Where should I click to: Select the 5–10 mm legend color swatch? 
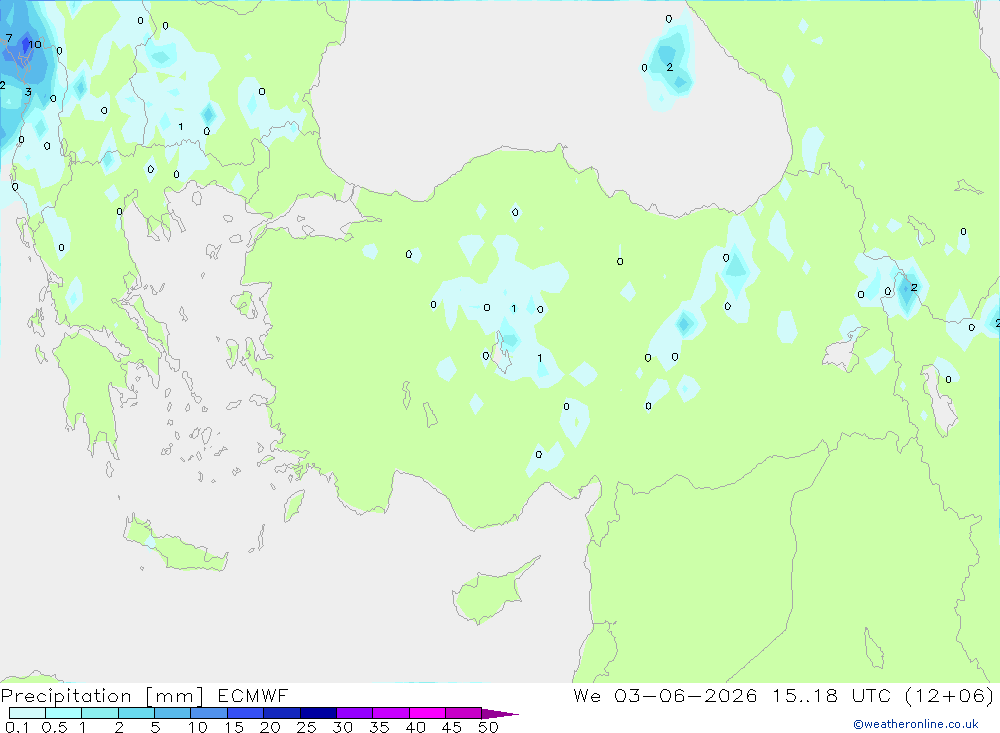pos(173,713)
